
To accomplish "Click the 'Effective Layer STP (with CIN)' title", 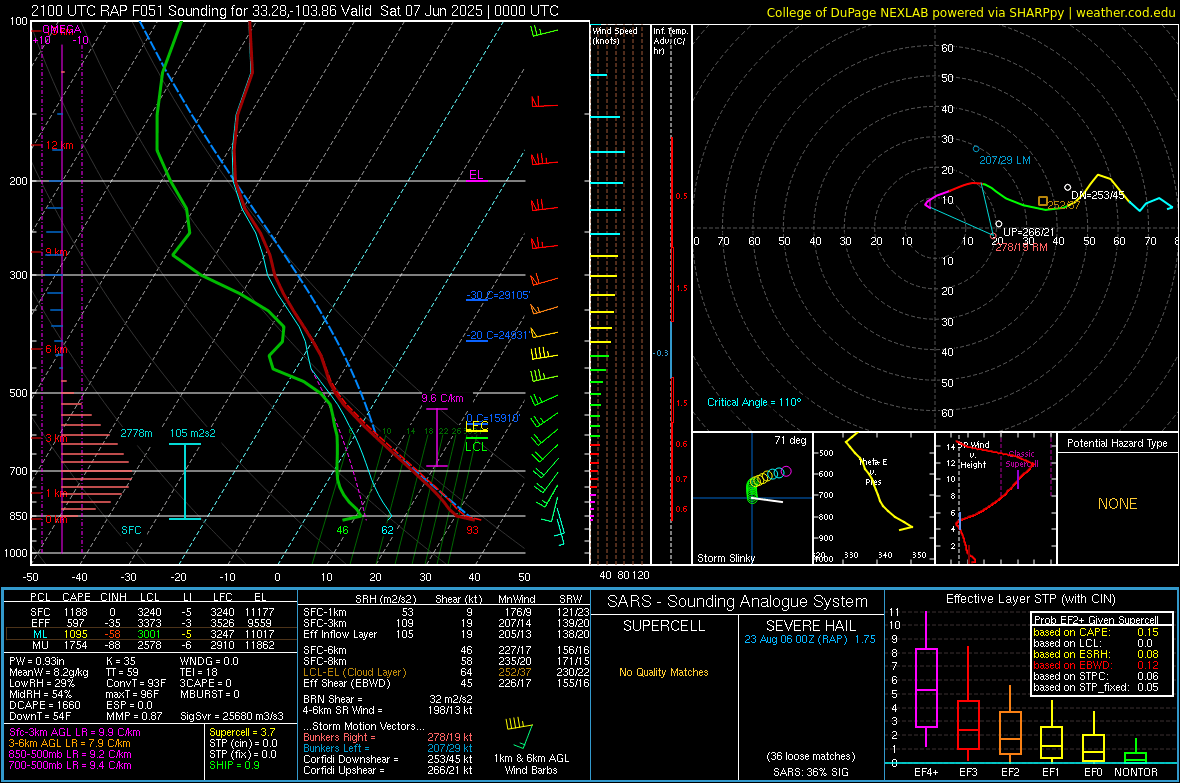I will point(1031,599).
